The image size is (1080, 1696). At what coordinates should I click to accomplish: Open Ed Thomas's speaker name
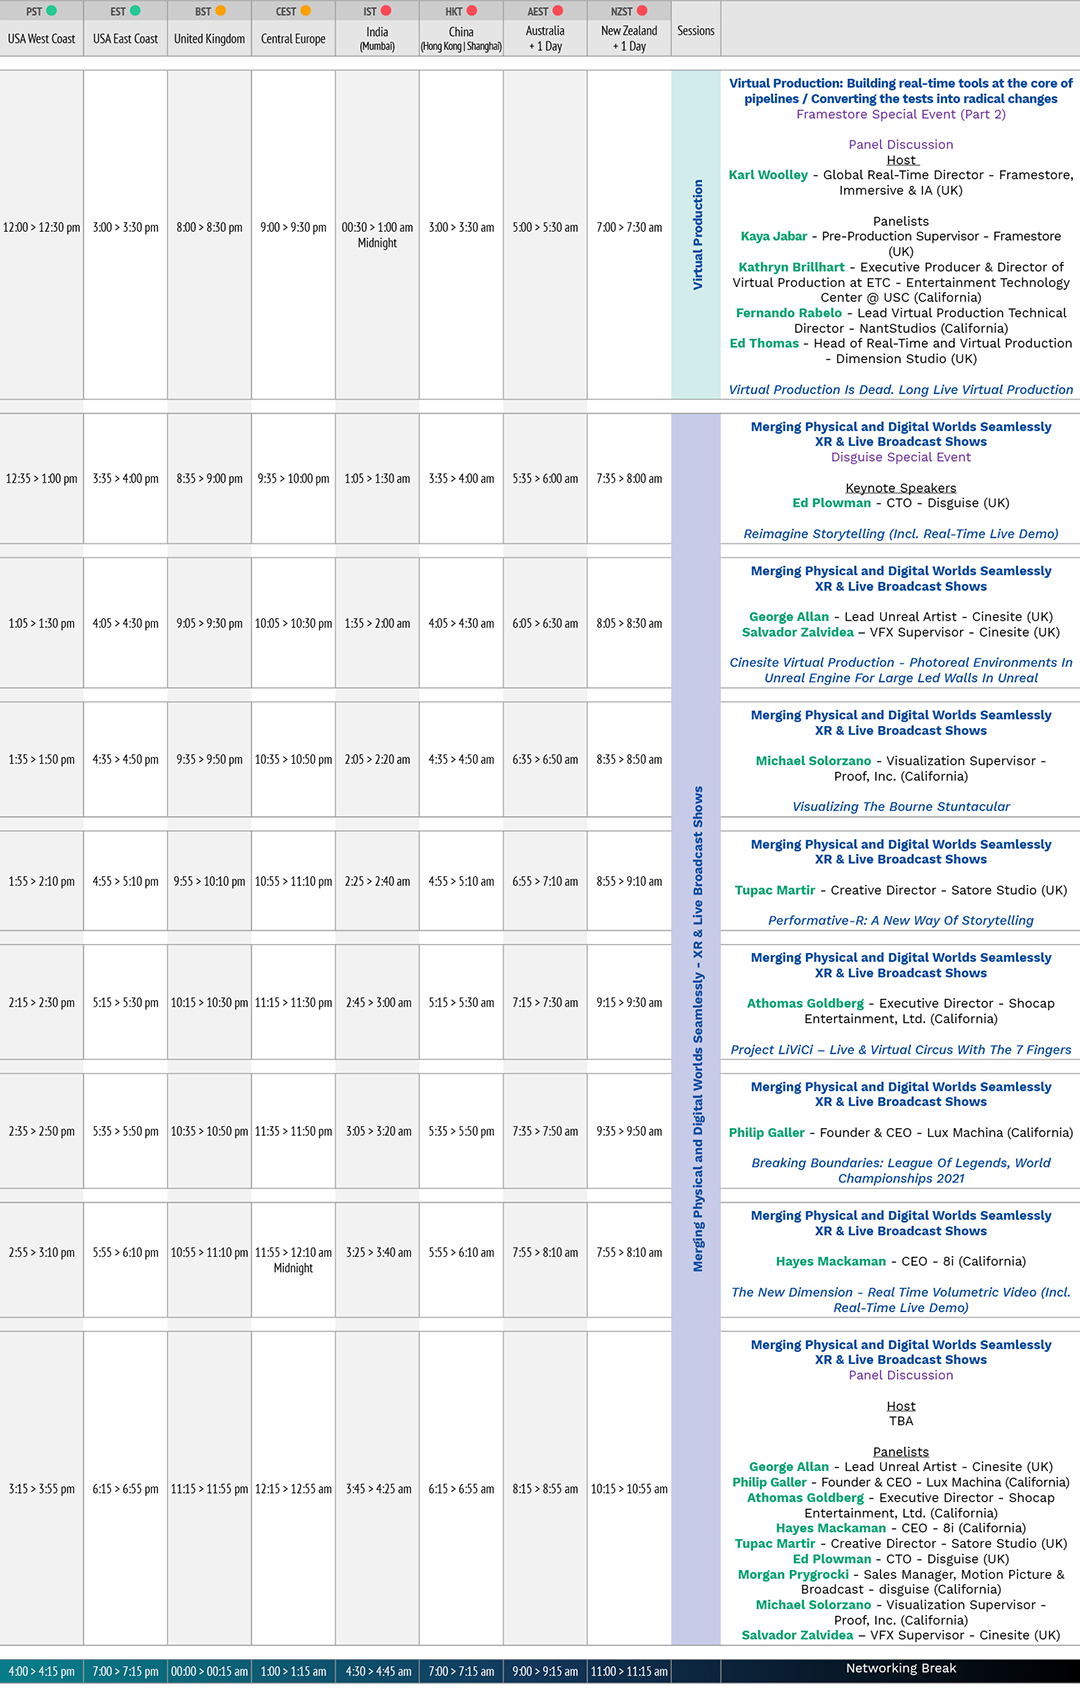(x=764, y=343)
